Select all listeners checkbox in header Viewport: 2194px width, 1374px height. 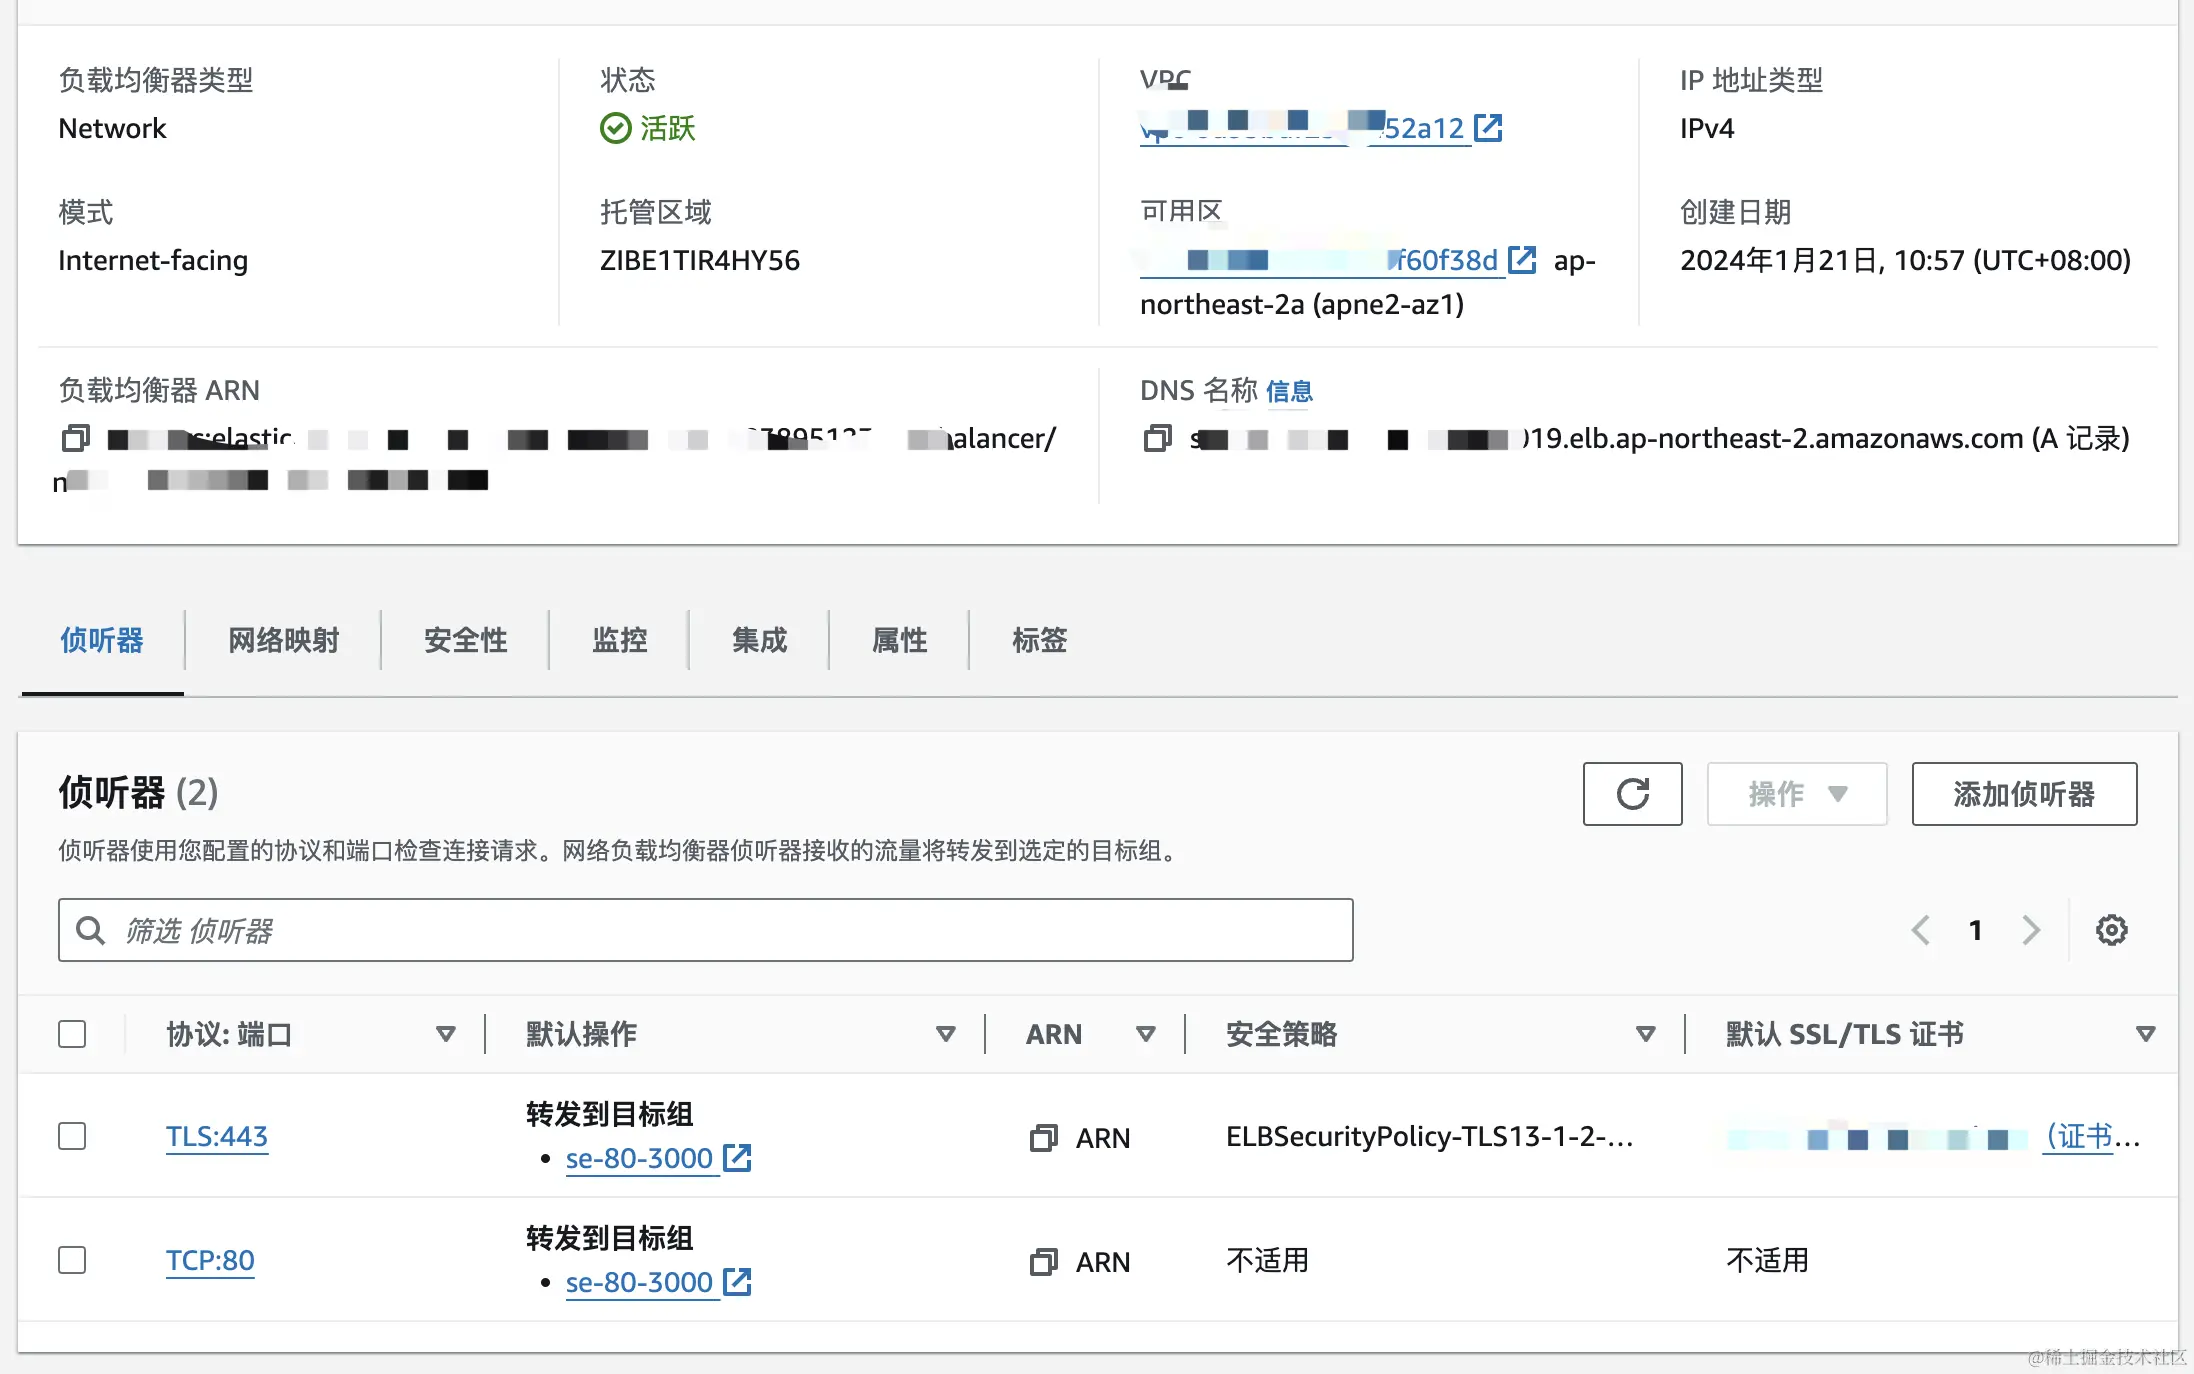pyautogui.click(x=72, y=1034)
